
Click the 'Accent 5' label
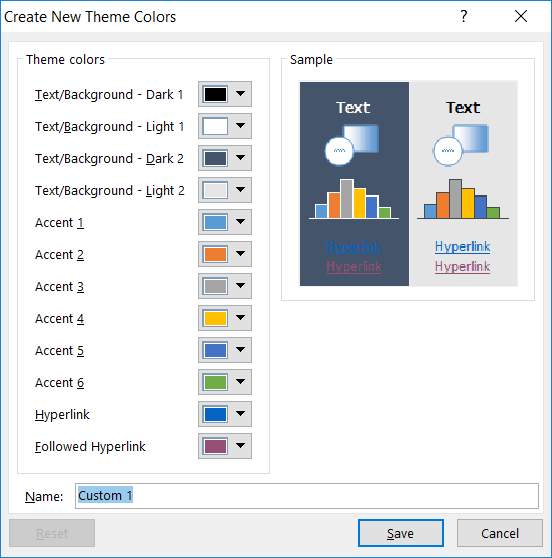59,351
